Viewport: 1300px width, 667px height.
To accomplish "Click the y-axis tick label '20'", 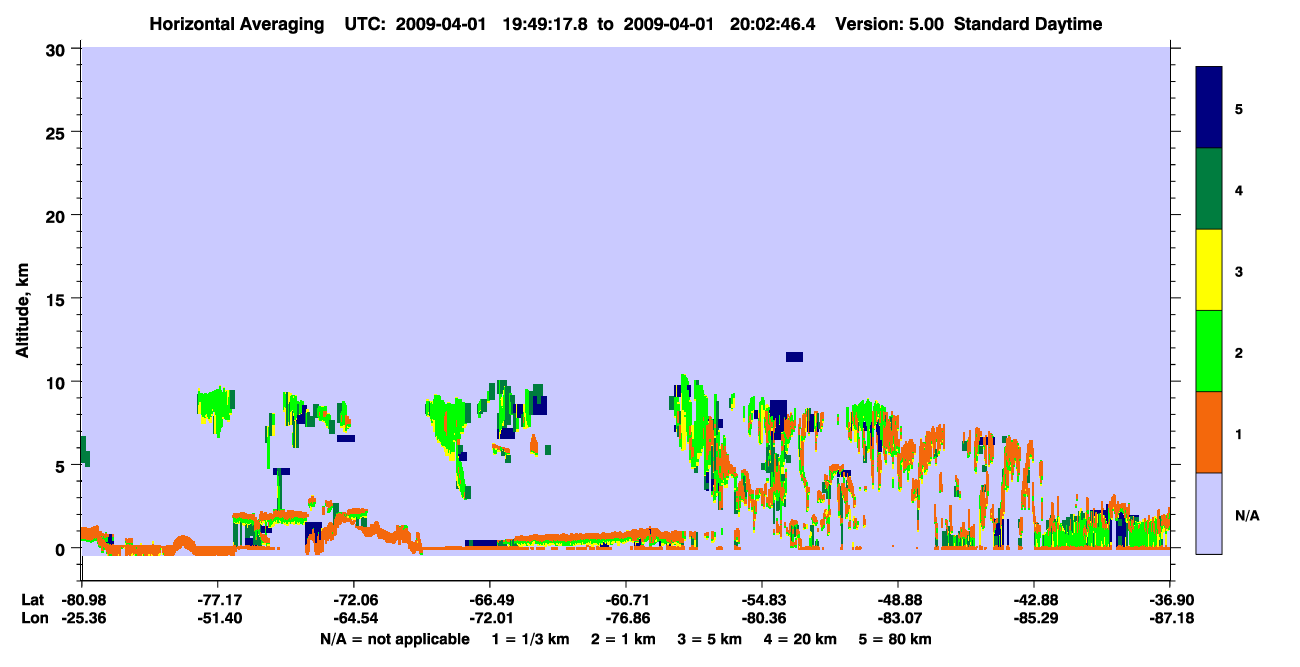I will 58,215.
